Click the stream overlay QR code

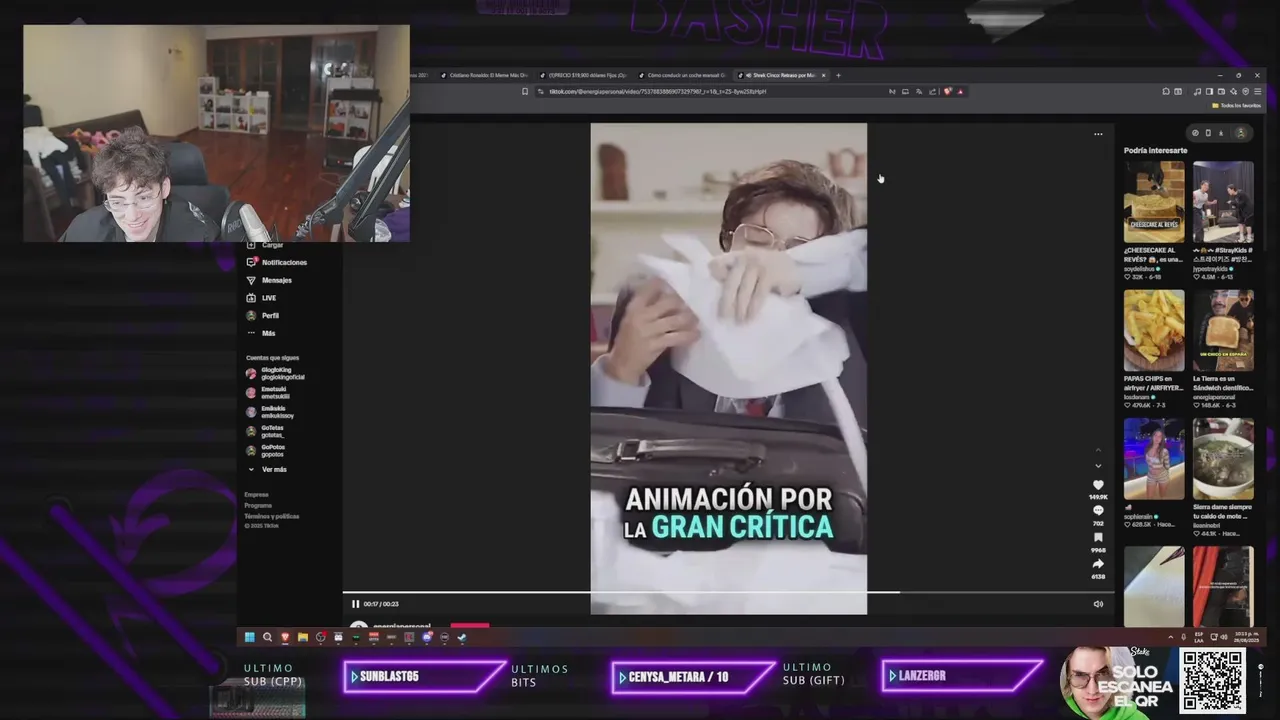1212,681
